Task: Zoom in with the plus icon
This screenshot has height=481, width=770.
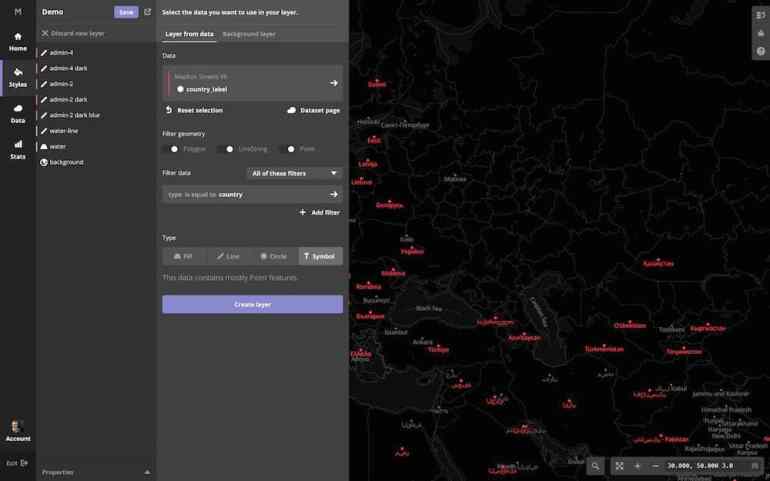Action: tap(637, 466)
